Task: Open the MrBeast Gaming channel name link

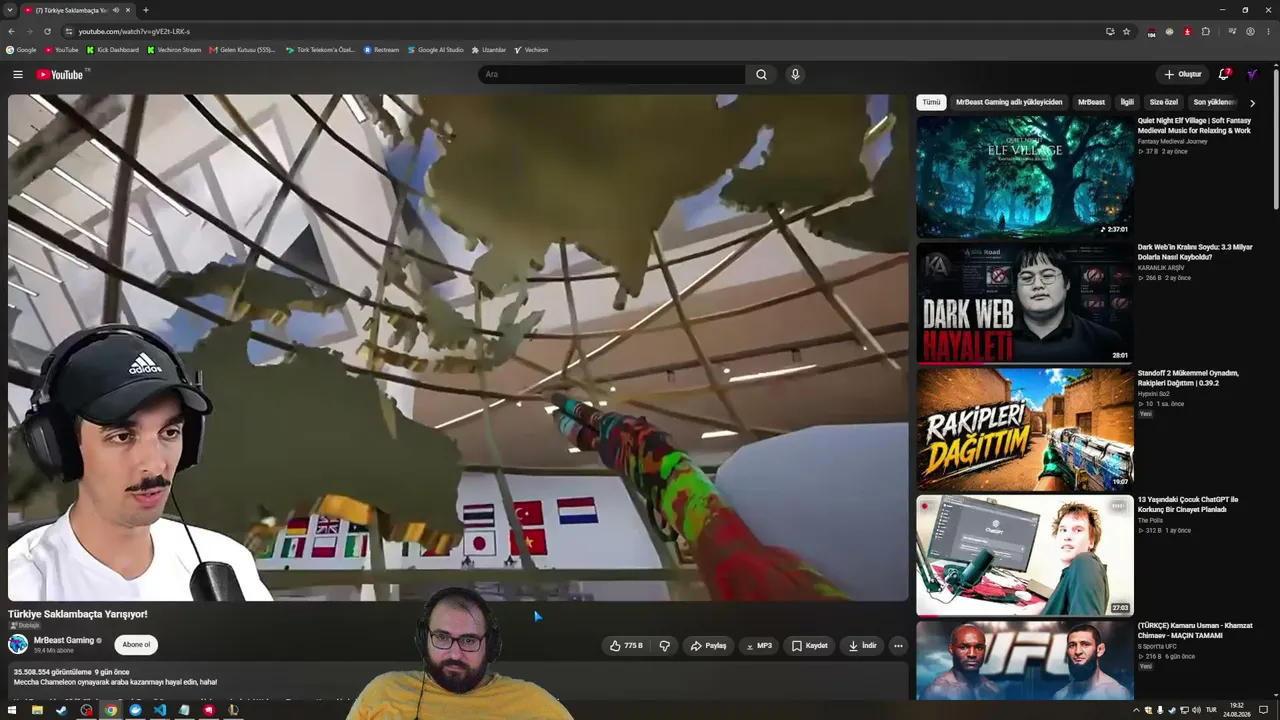Action: (64, 640)
